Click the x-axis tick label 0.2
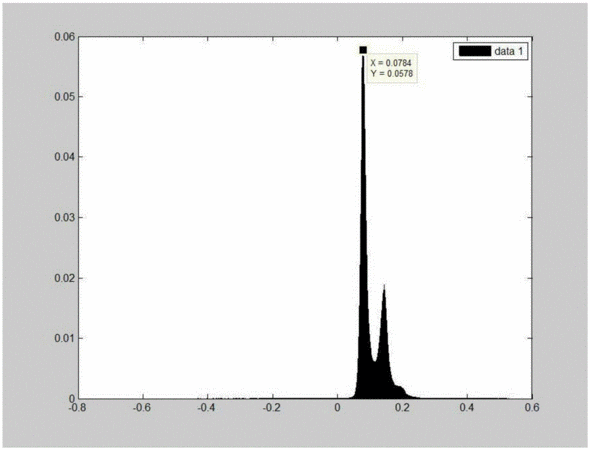590x450 pixels. click(x=402, y=407)
